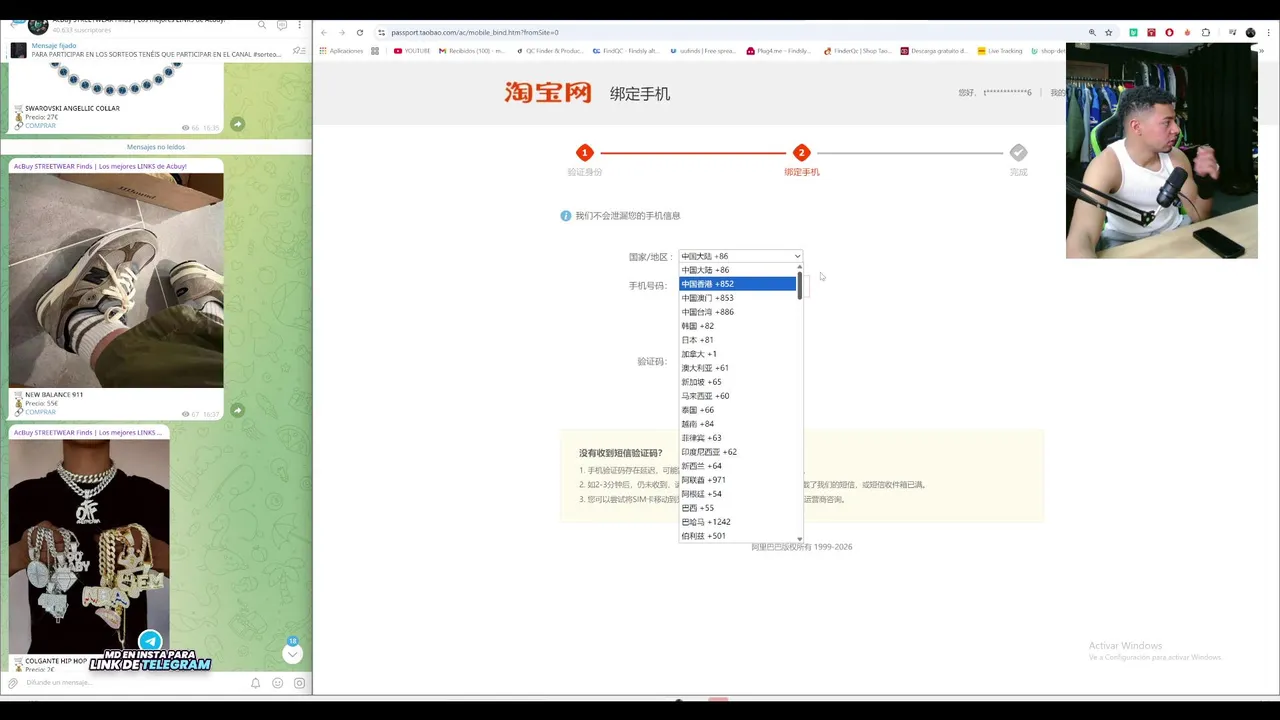Forward the Swarovski Angellic Collar post

tap(237, 124)
